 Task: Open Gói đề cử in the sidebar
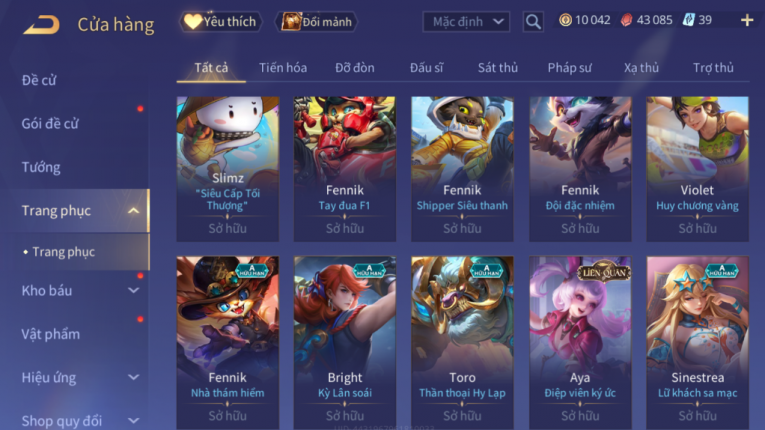pyautogui.click(x=50, y=124)
